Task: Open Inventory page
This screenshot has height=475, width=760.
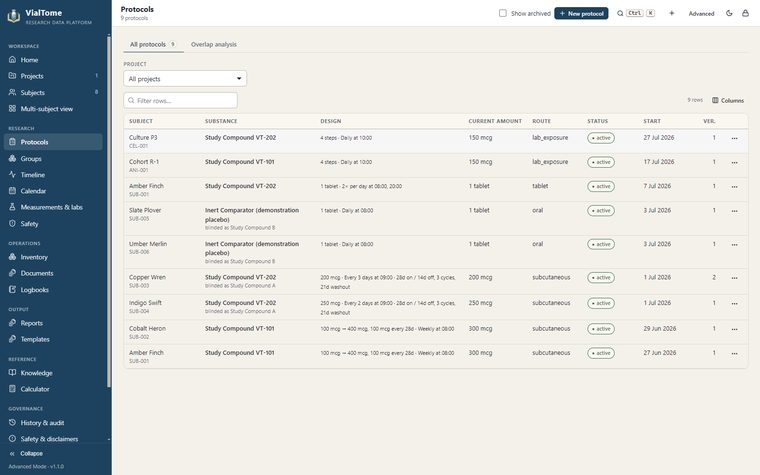Action: click(53, 257)
